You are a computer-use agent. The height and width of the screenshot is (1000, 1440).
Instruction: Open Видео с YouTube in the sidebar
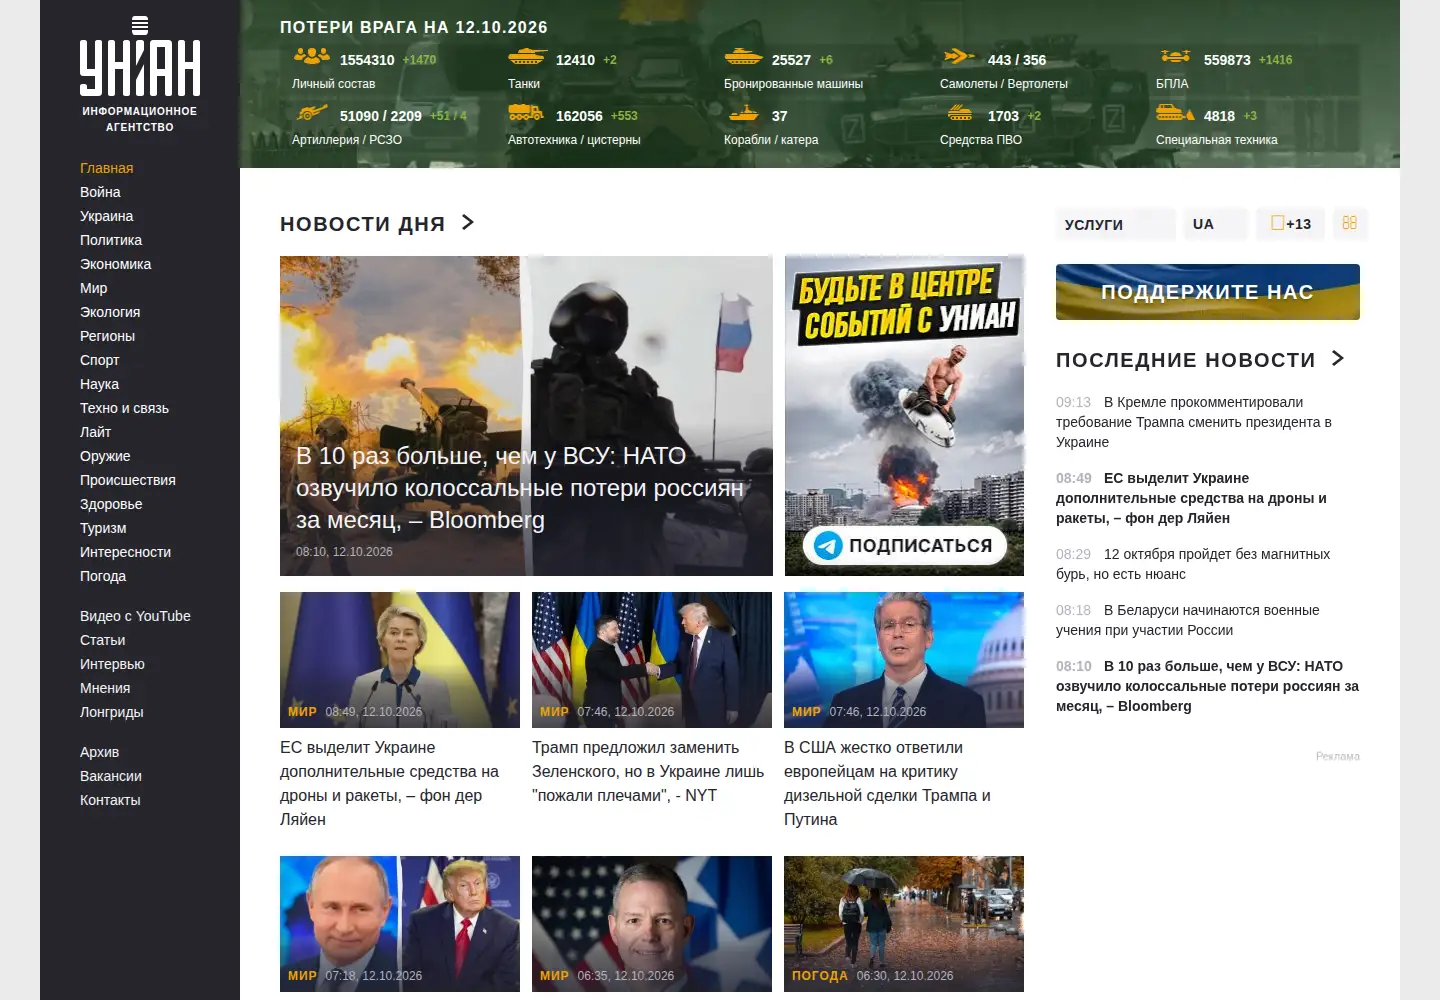click(x=135, y=616)
